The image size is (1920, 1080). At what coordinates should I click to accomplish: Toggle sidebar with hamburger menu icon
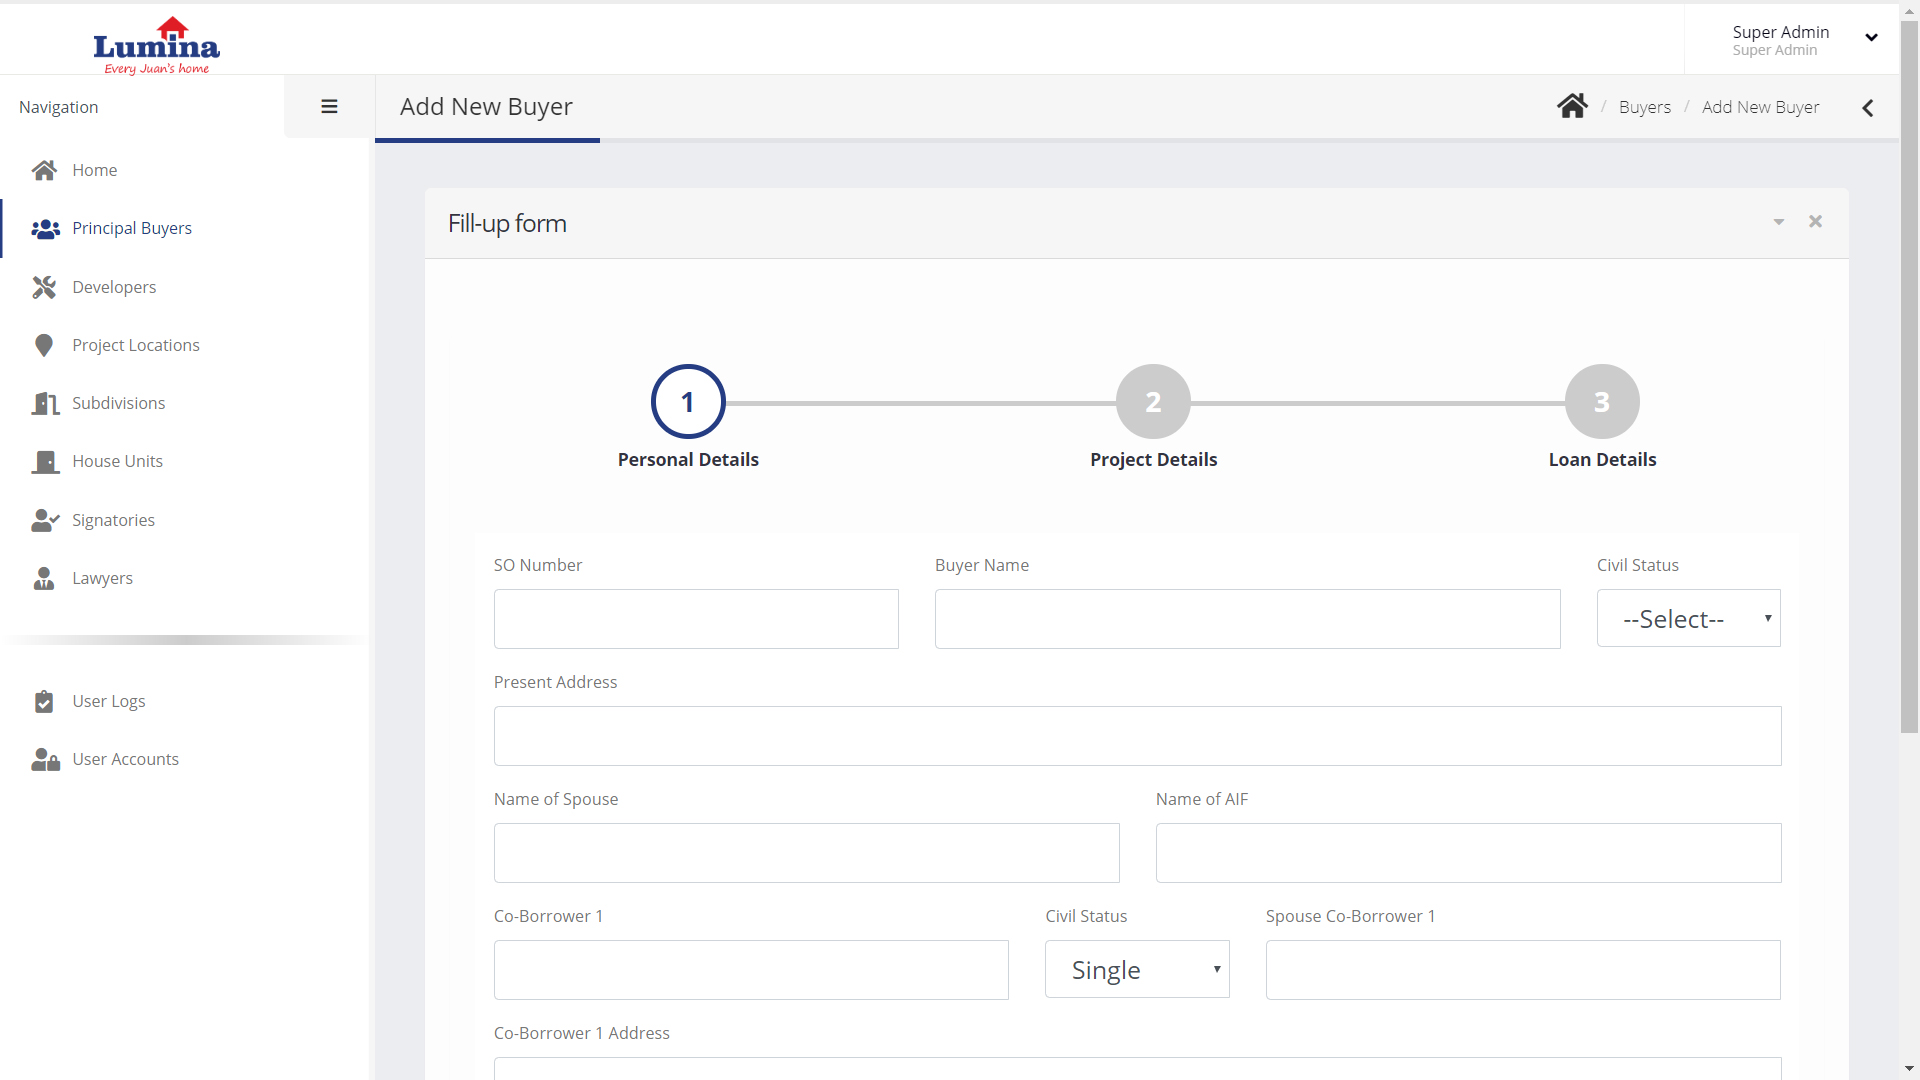pyautogui.click(x=329, y=106)
